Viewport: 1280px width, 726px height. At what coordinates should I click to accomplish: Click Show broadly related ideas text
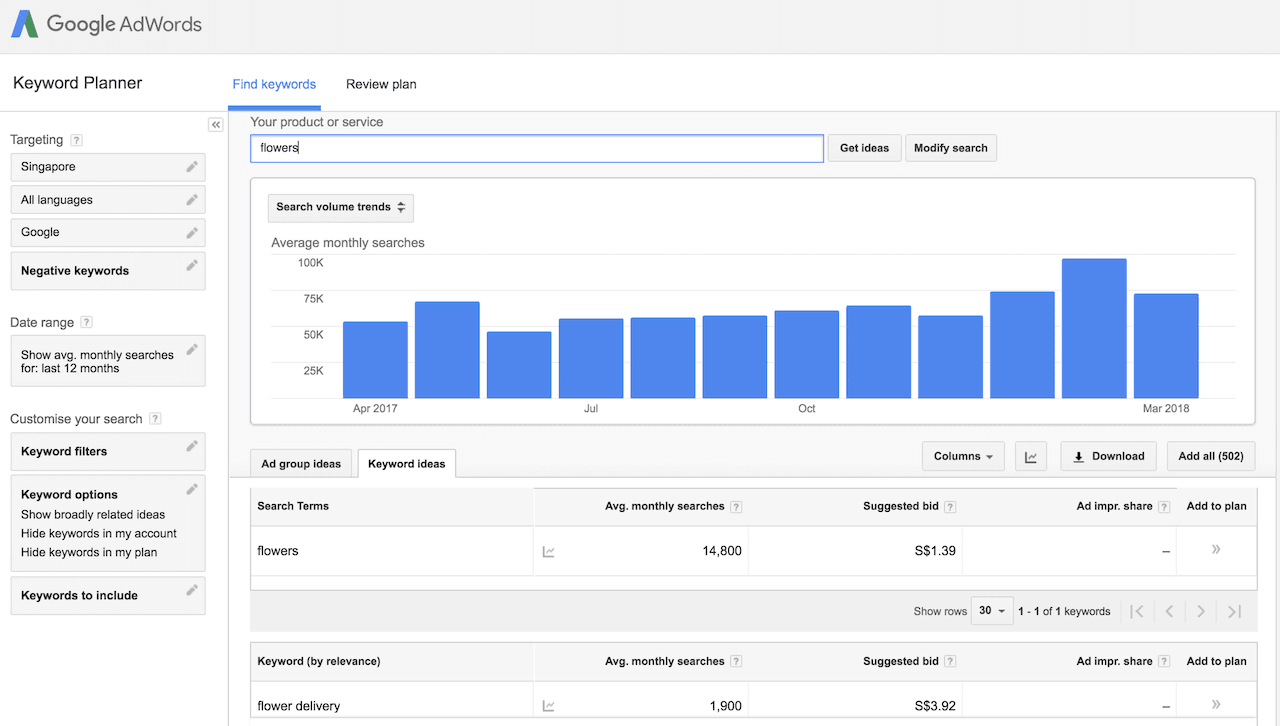[93, 514]
